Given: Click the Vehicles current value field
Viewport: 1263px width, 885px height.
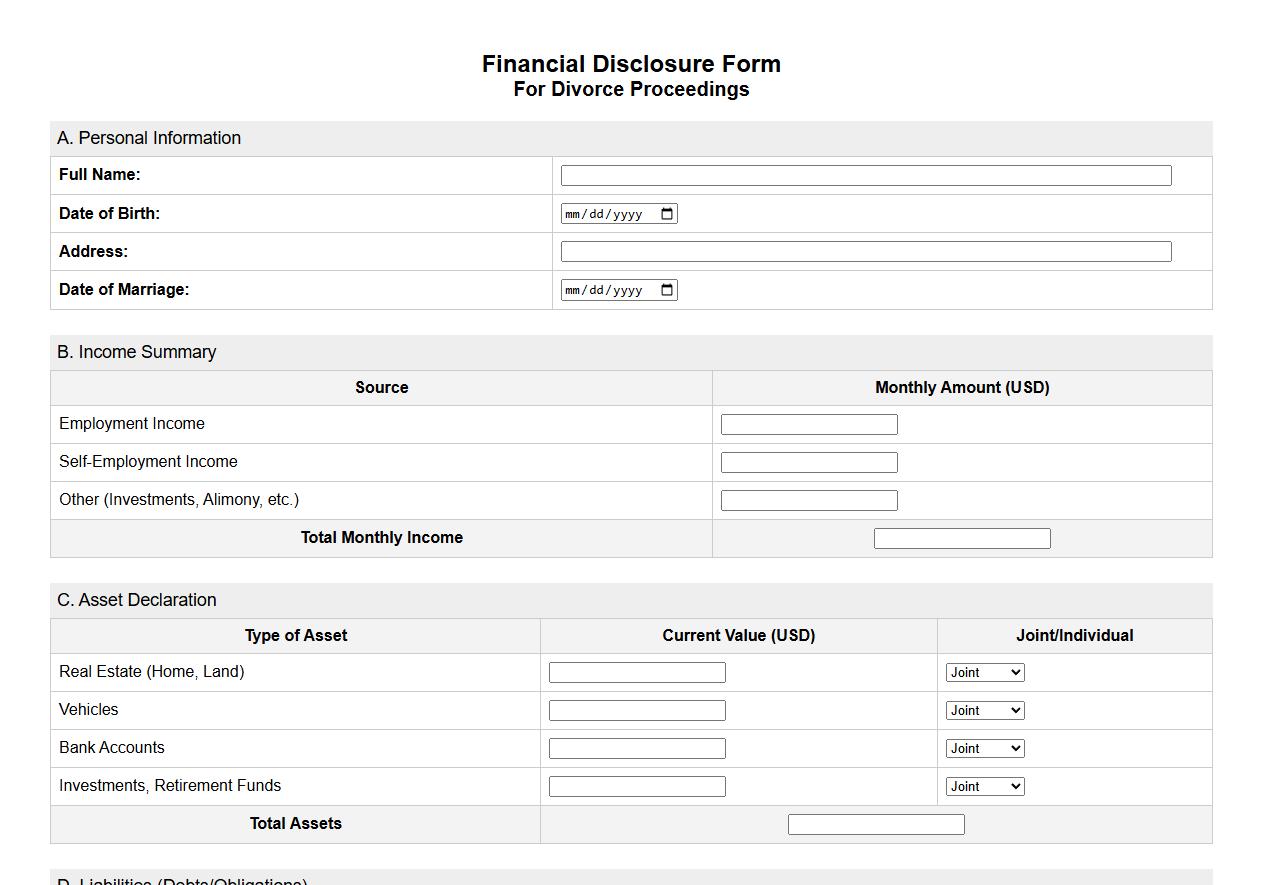Looking at the screenshot, I should pyautogui.click(x=637, y=710).
